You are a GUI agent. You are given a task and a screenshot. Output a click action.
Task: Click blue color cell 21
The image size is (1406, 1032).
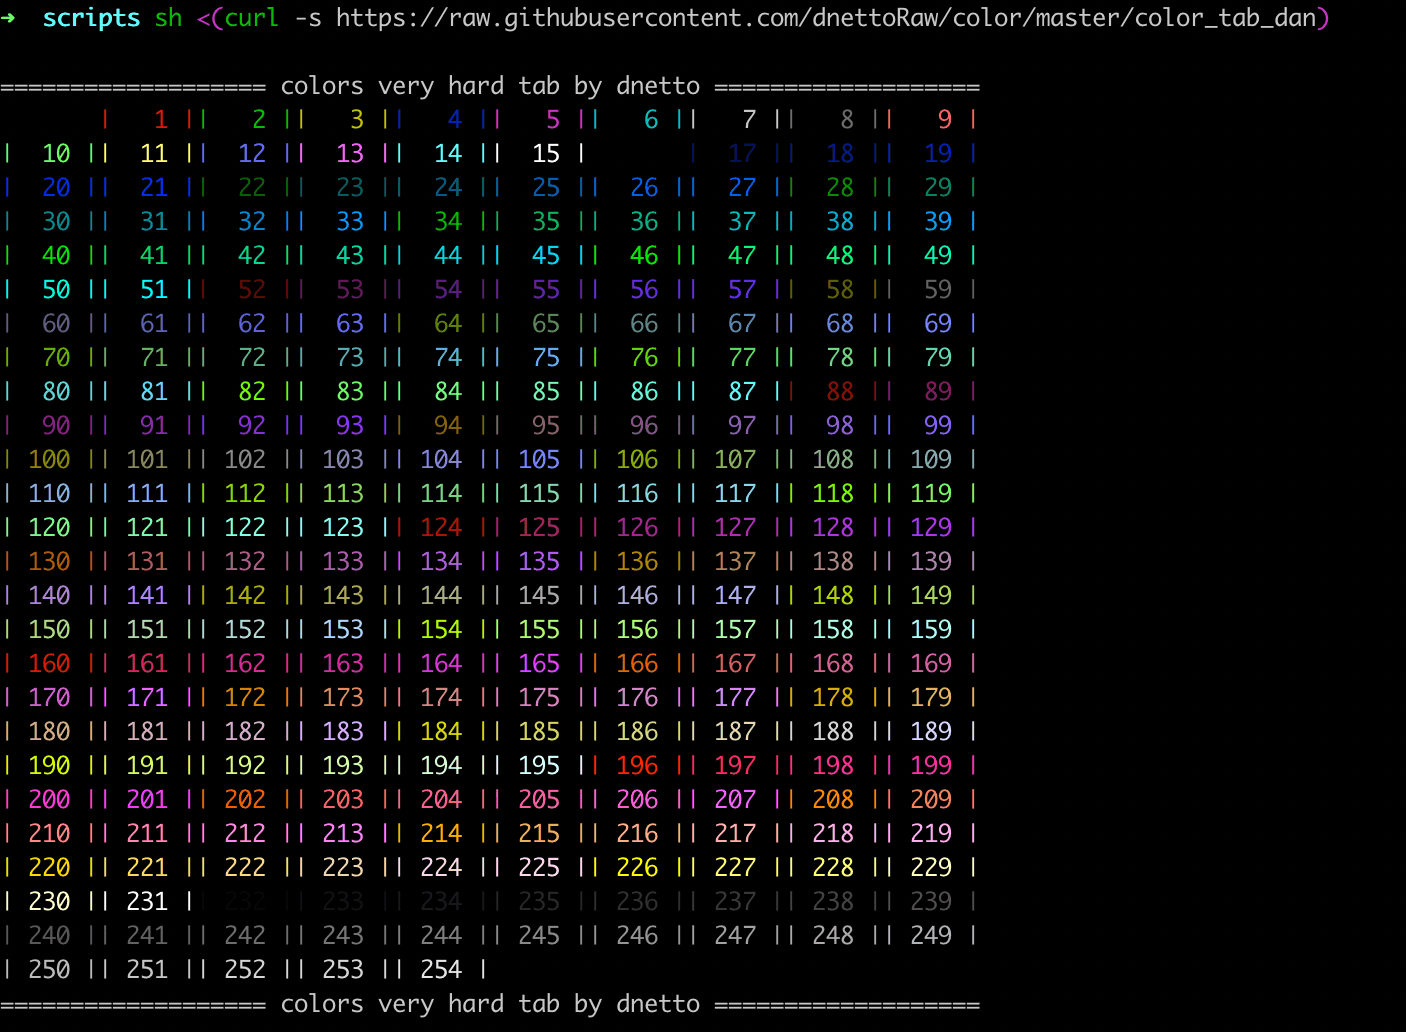[x=154, y=188]
